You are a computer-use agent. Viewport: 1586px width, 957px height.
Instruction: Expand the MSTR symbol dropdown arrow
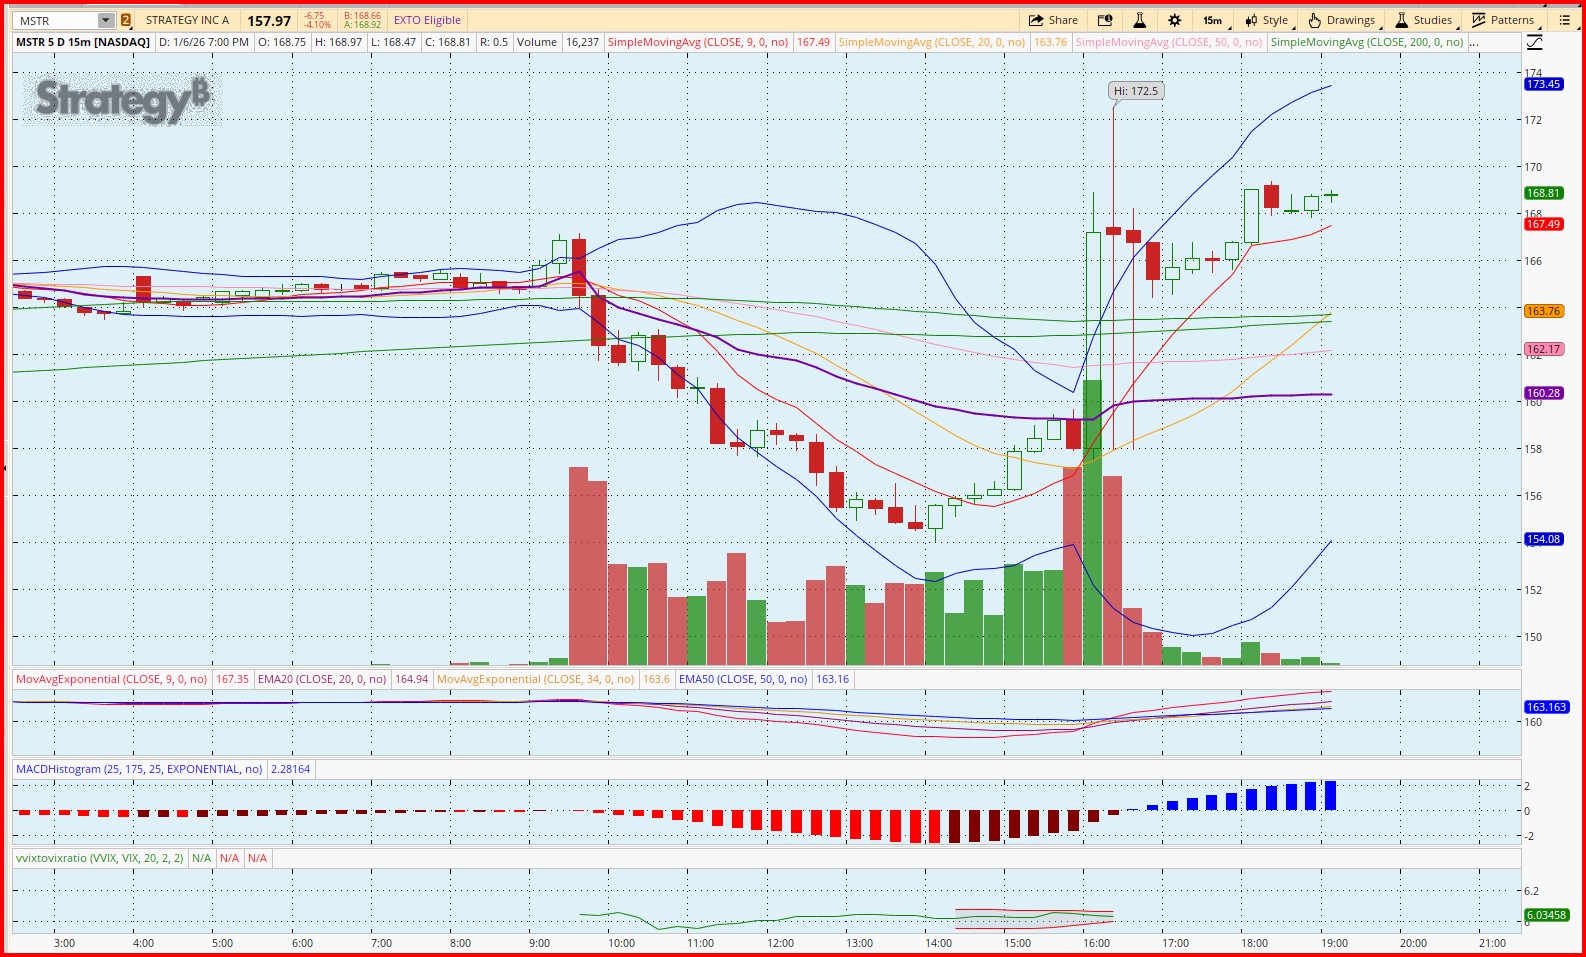coord(106,20)
